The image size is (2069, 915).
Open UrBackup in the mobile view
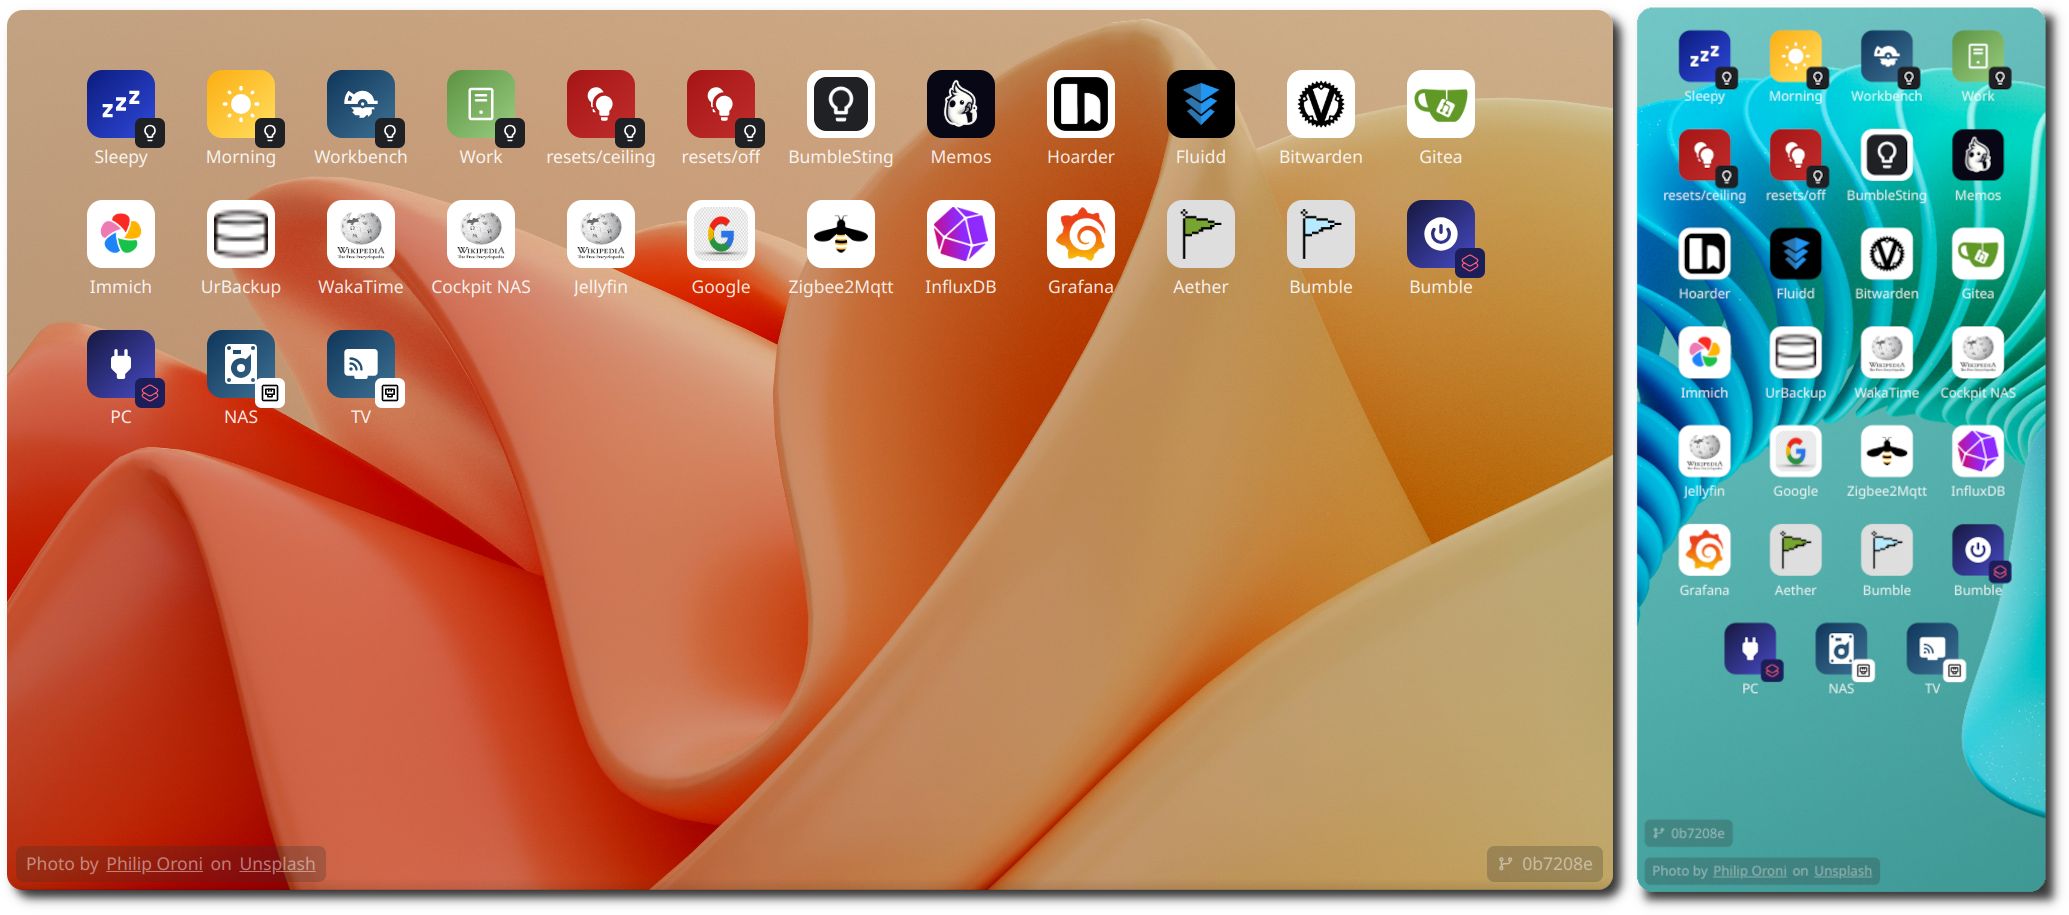[1795, 353]
